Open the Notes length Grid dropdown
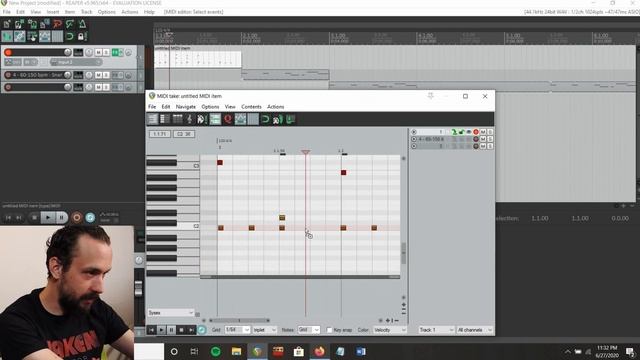Screen dimensions: 640x360 (309, 330)
